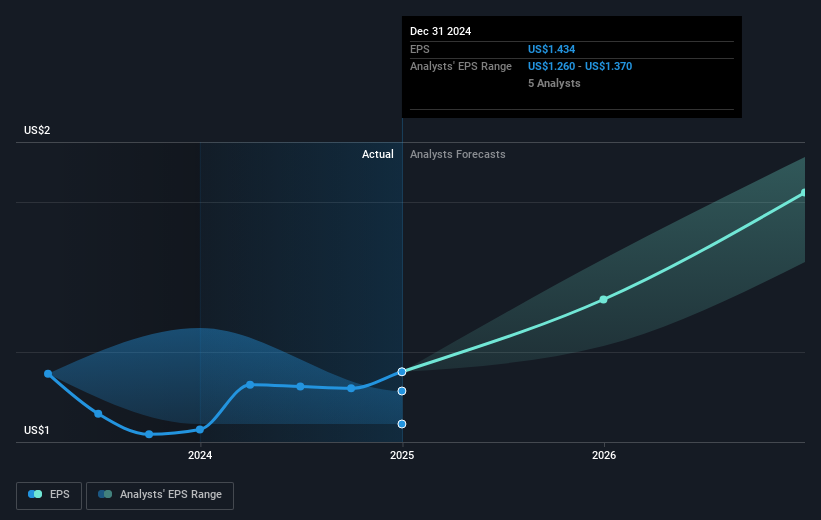Click the 2024 x-axis label

200,455
